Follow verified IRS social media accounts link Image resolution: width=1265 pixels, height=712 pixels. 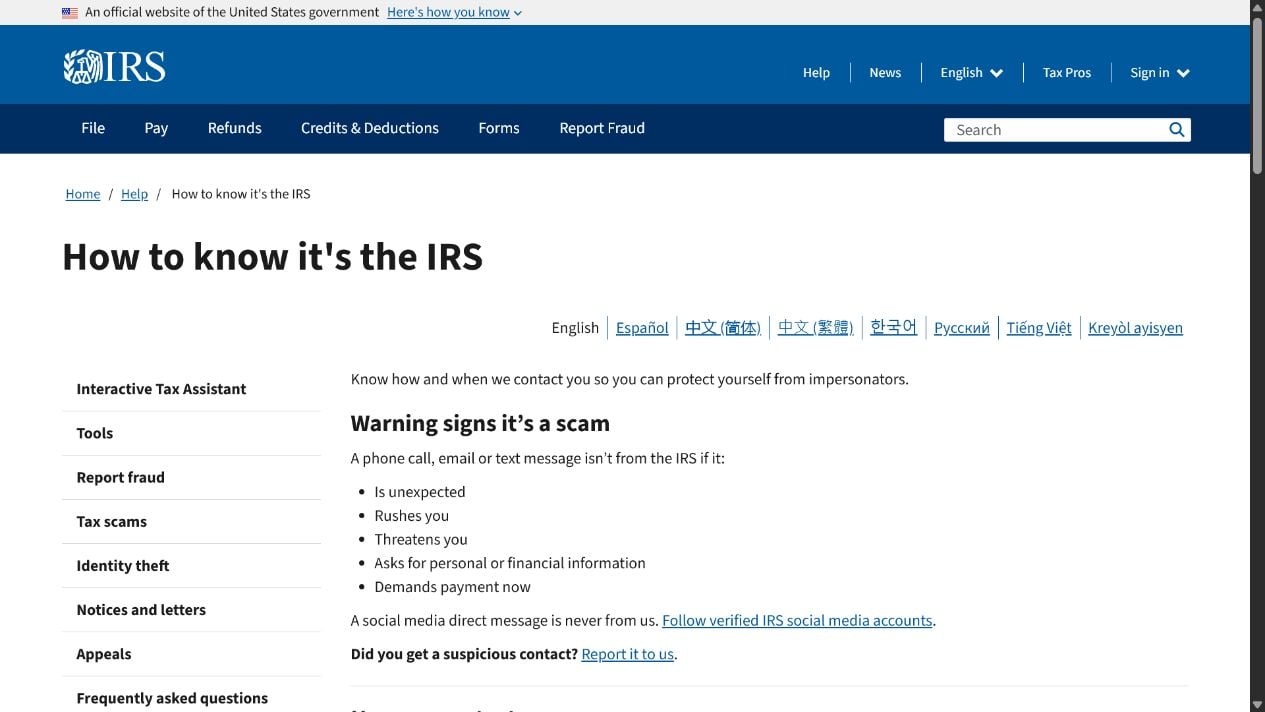tap(797, 620)
